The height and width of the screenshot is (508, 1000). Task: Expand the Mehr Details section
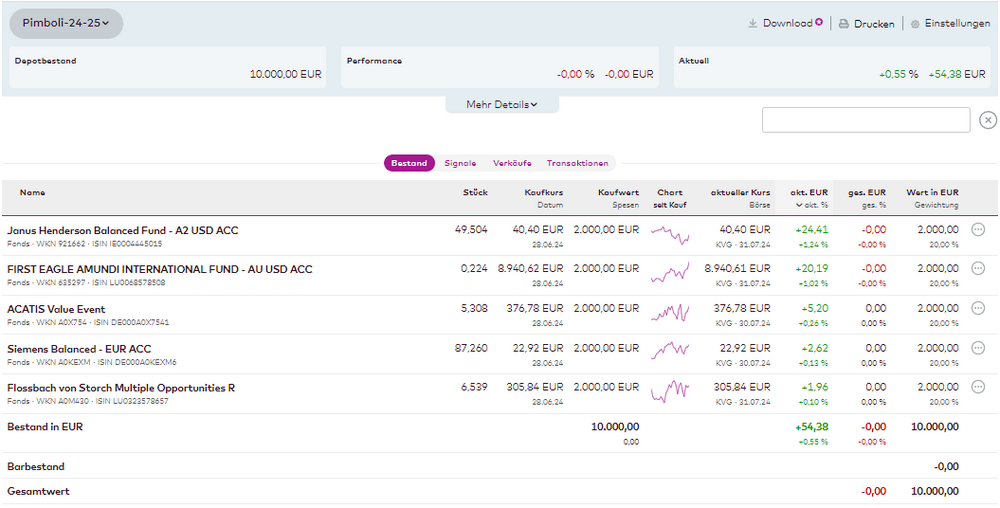coord(502,104)
